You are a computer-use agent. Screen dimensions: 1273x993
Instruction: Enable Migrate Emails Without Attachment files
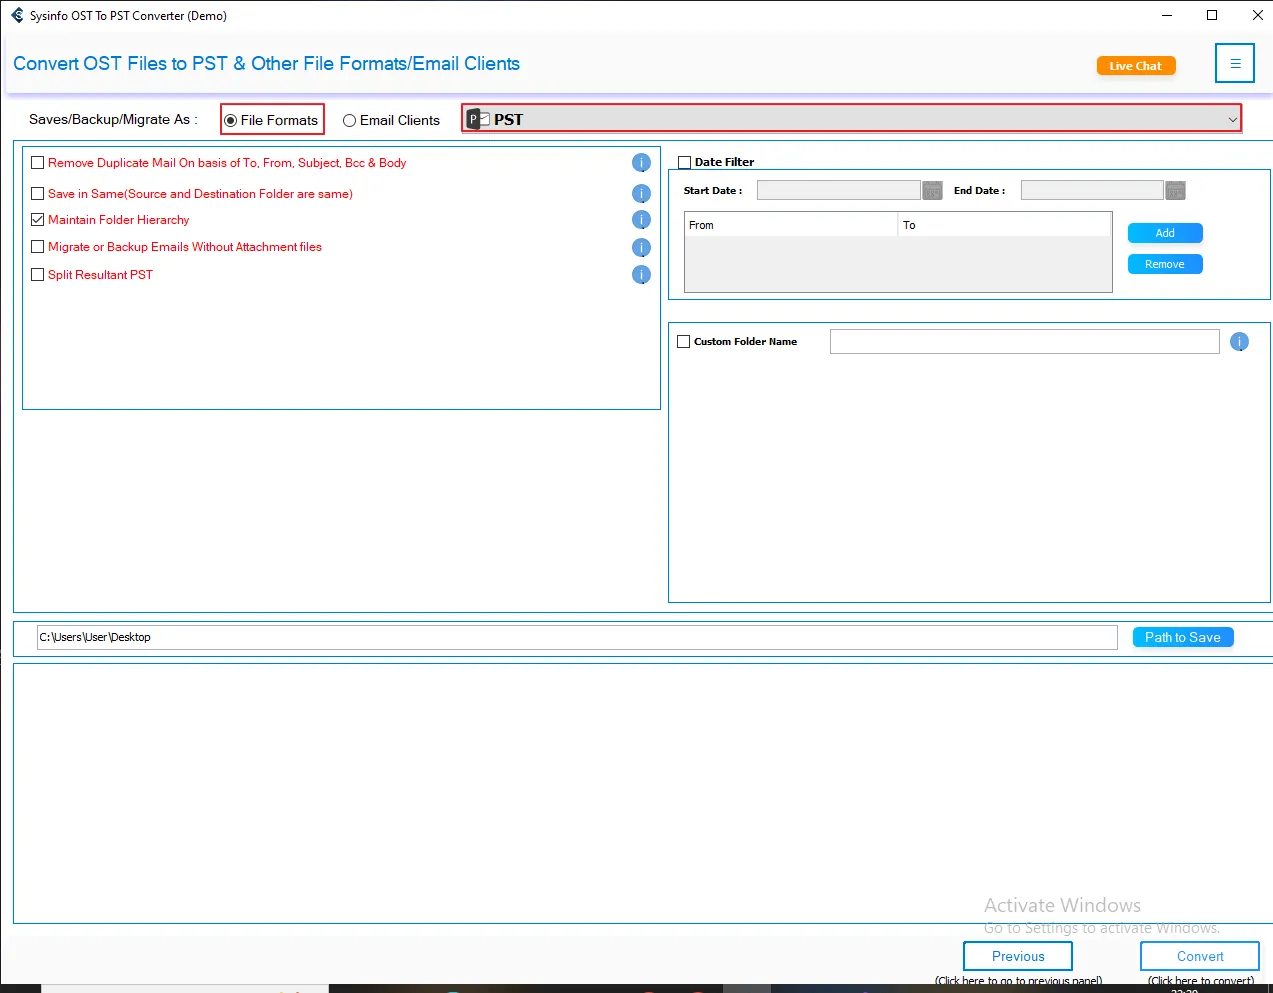(x=38, y=247)
